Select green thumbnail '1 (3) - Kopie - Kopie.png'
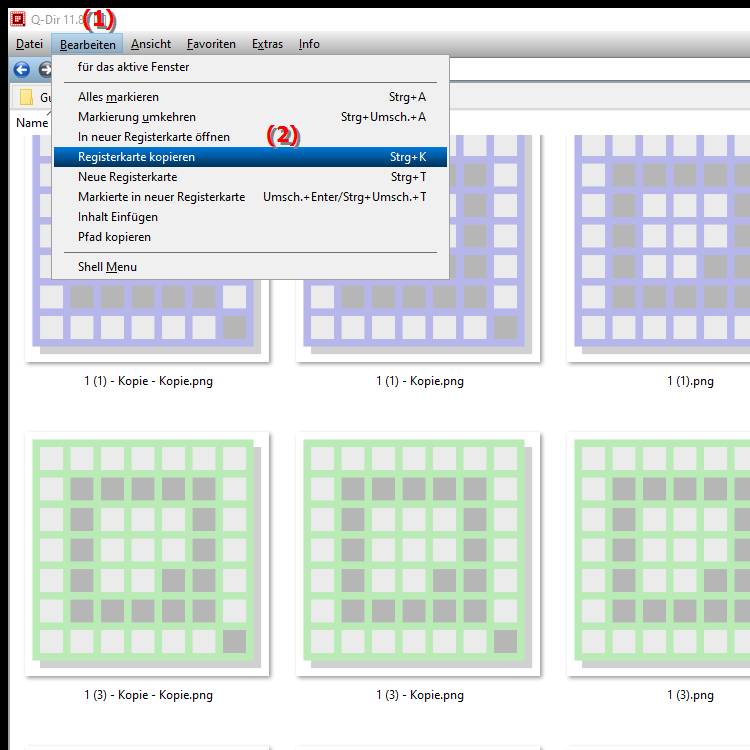This screenshot has width=750, height=750. point(147,554)
